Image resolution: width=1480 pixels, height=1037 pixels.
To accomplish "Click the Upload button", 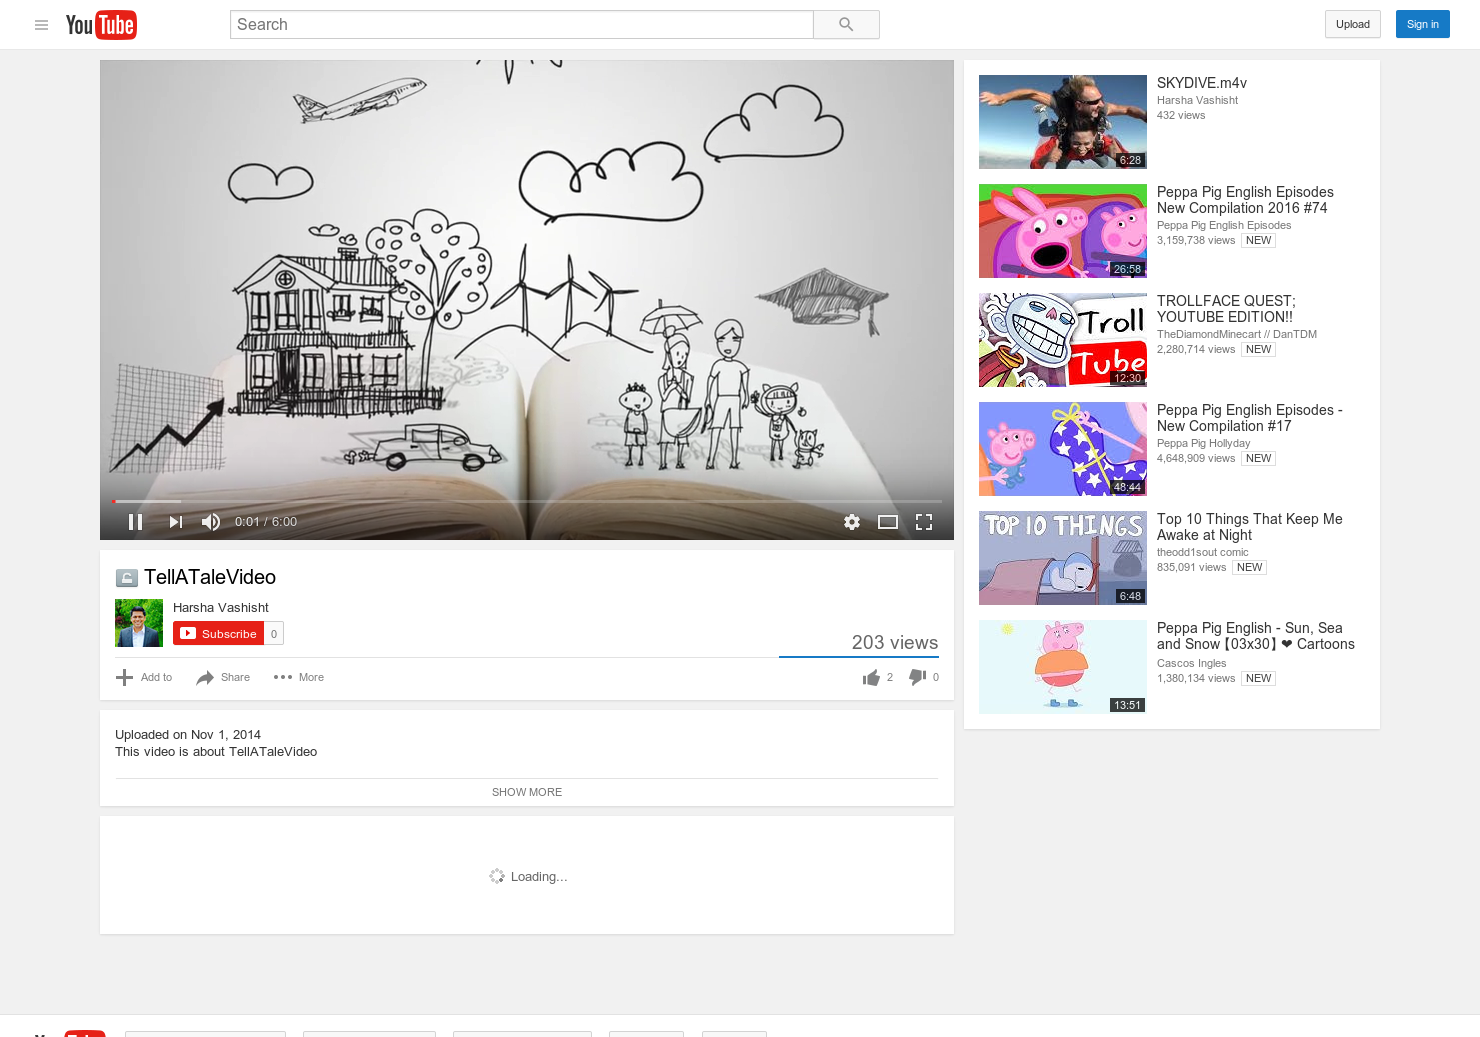I will 1353,24.
